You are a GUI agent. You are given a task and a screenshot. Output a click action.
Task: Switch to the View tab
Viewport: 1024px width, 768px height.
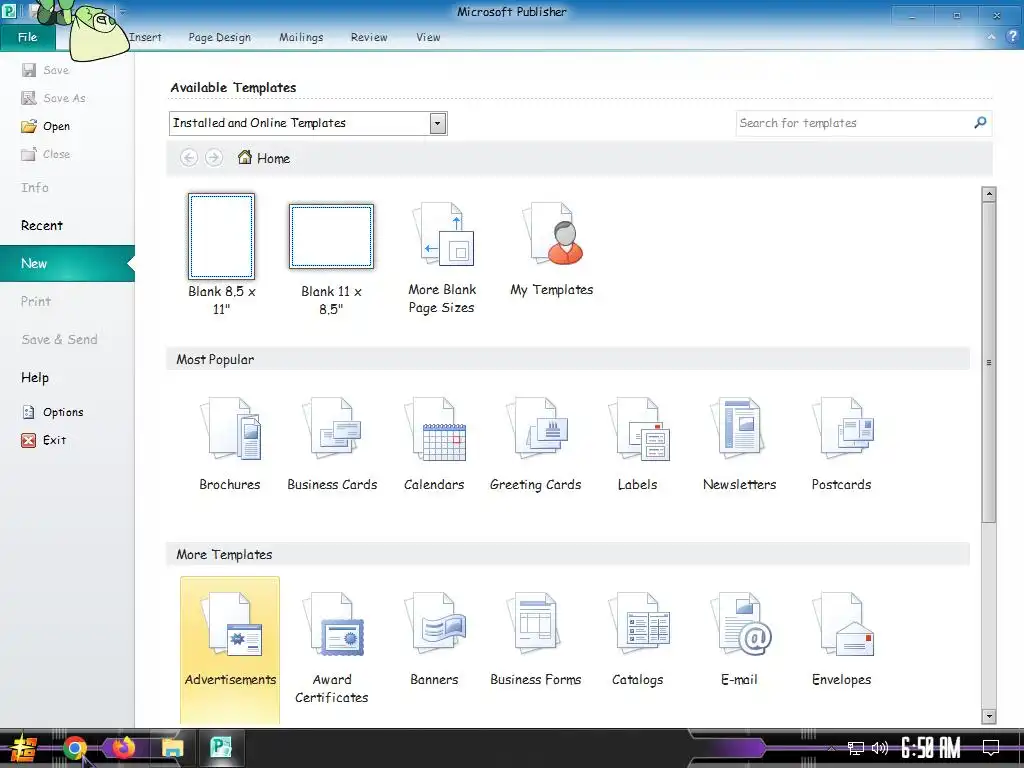click(x=428, y=37)
